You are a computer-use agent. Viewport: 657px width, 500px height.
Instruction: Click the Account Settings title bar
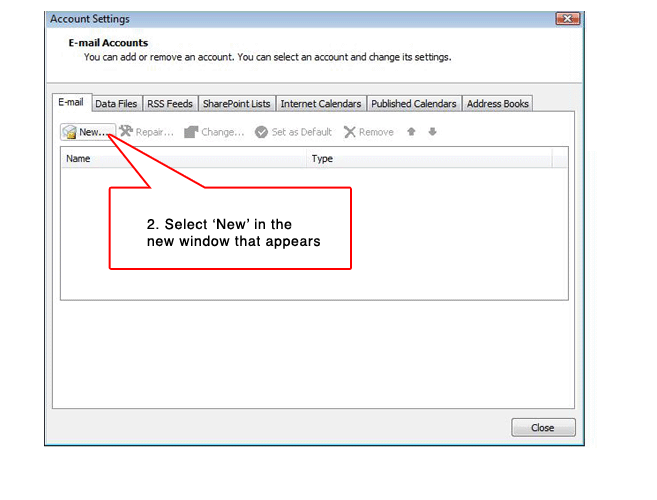pos(300,19)
